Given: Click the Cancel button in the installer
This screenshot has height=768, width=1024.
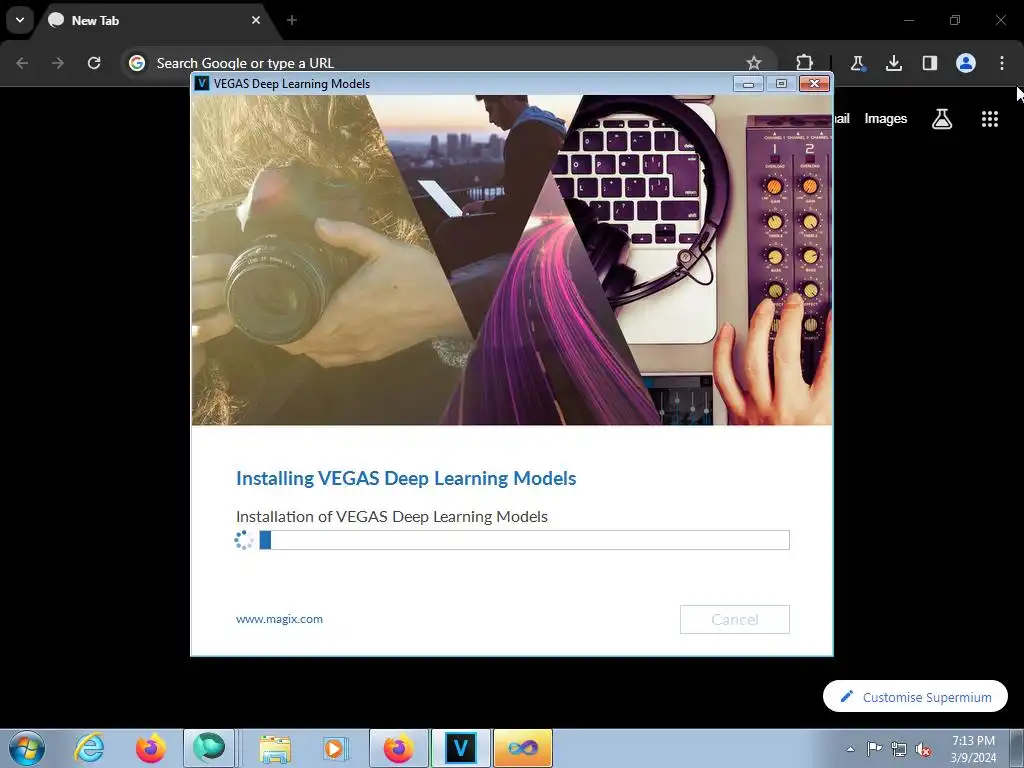Looking at the screenshot, I should [x=735, y=619].
